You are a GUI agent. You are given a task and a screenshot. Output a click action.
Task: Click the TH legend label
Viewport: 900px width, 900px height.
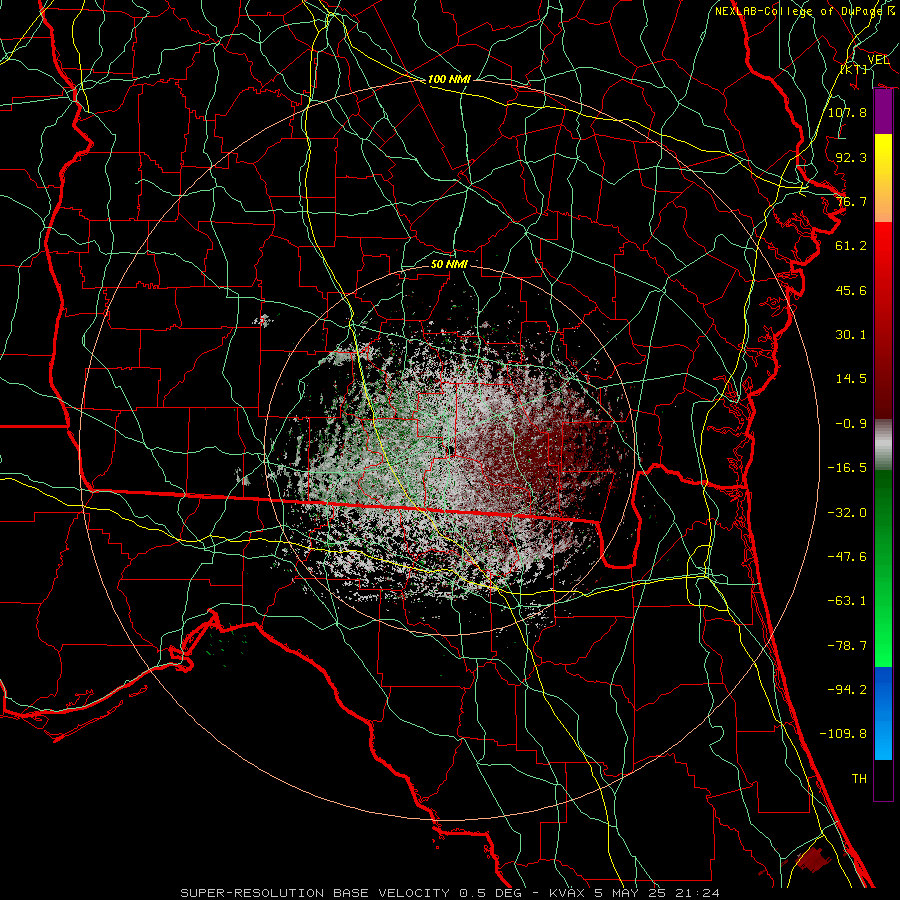(859, 779)
